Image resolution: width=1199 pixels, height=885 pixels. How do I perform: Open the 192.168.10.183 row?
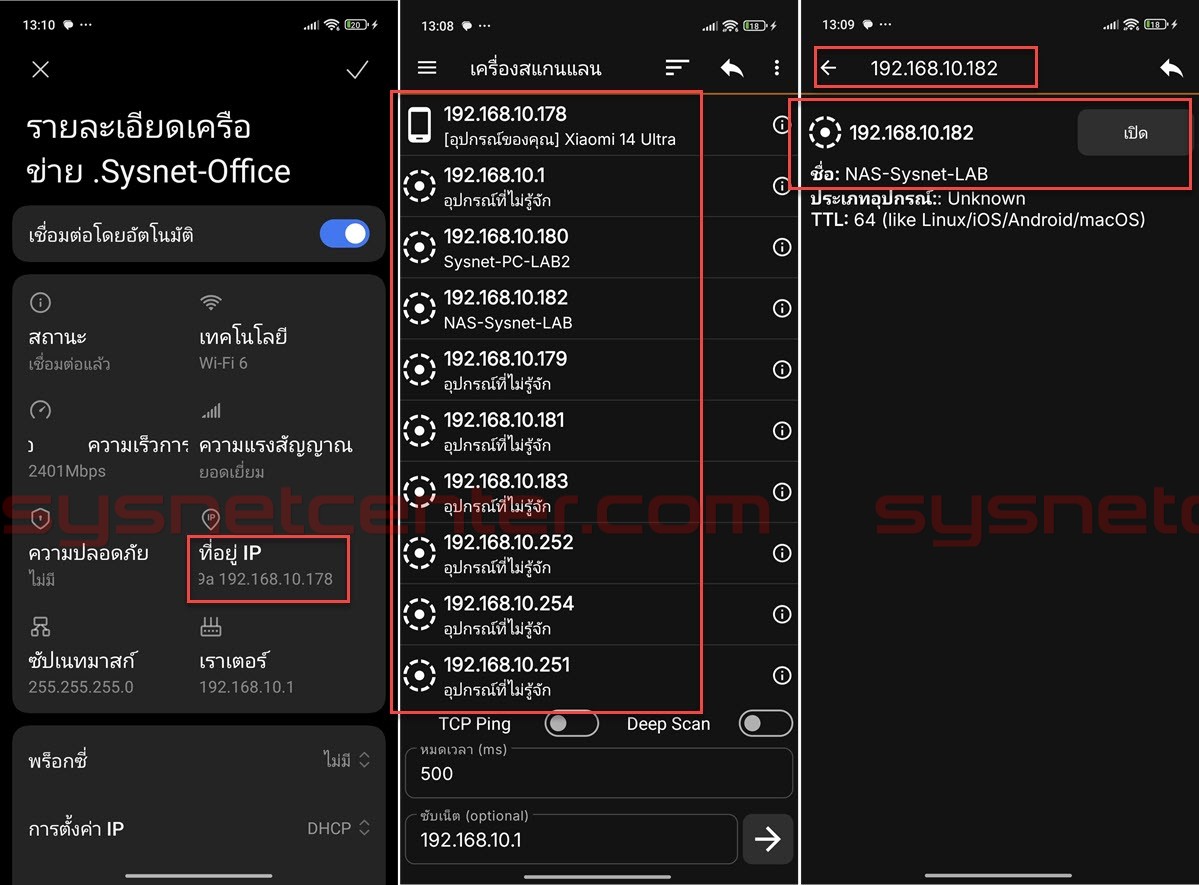coord(599,492)
